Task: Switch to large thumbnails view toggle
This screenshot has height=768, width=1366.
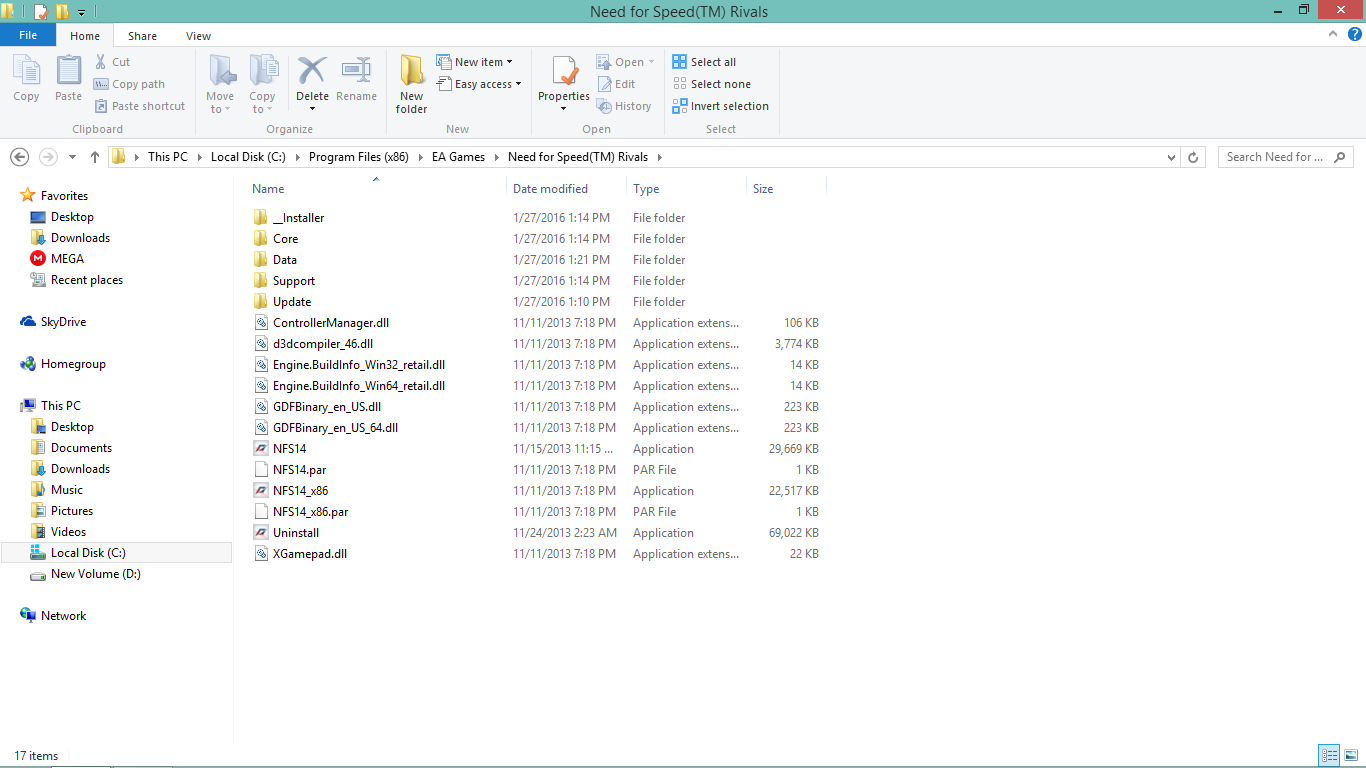Action: click(1349, 756)
